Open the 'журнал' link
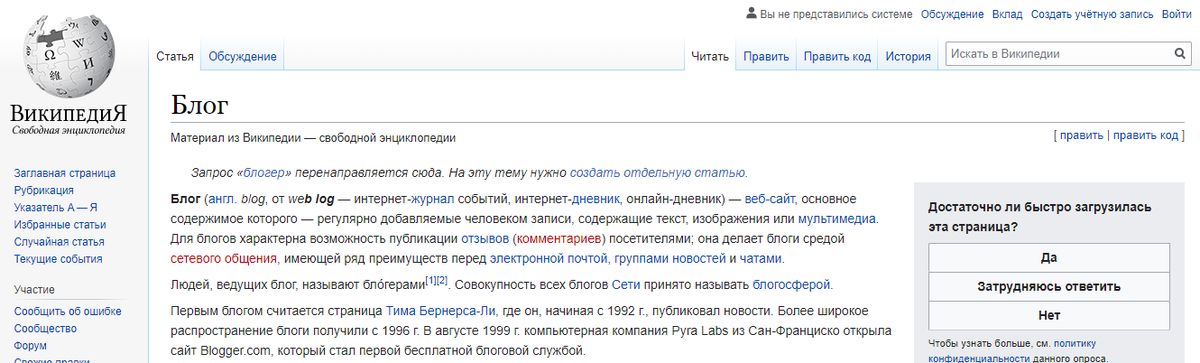This screenshot has height=363, width=1200. [x=433, y=198]
